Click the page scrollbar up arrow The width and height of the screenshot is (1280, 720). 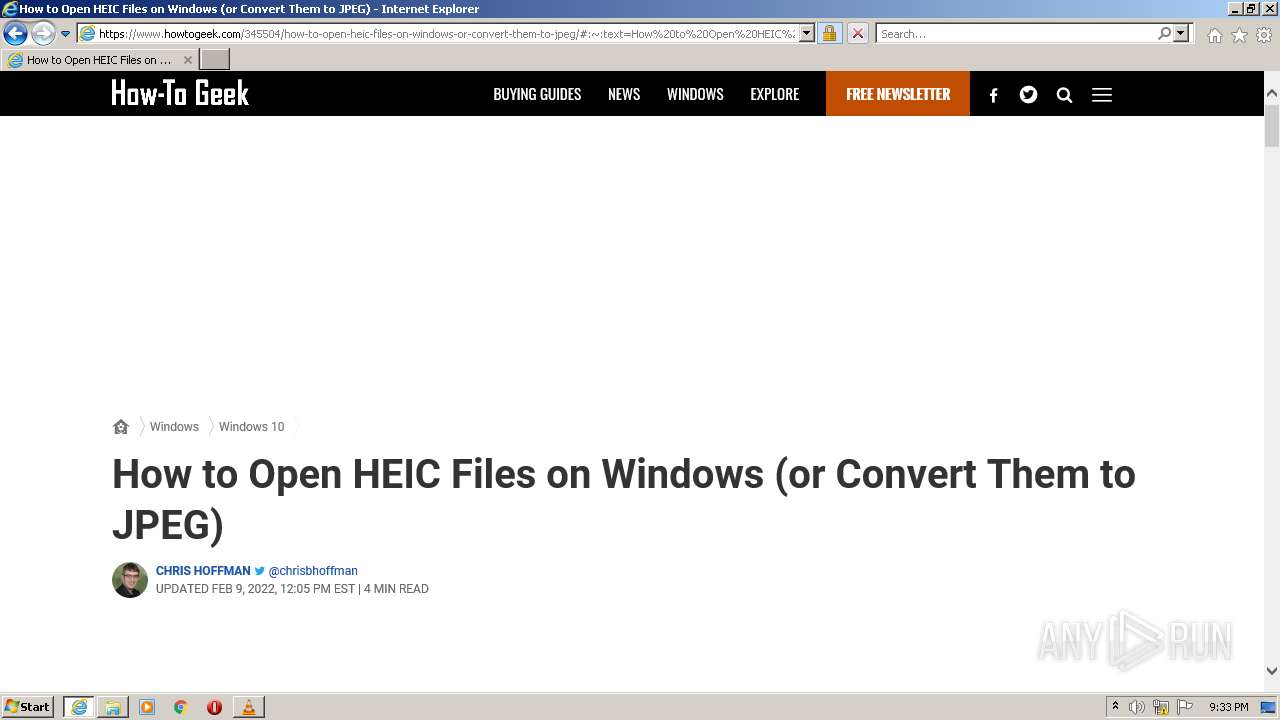point(1272,93)
